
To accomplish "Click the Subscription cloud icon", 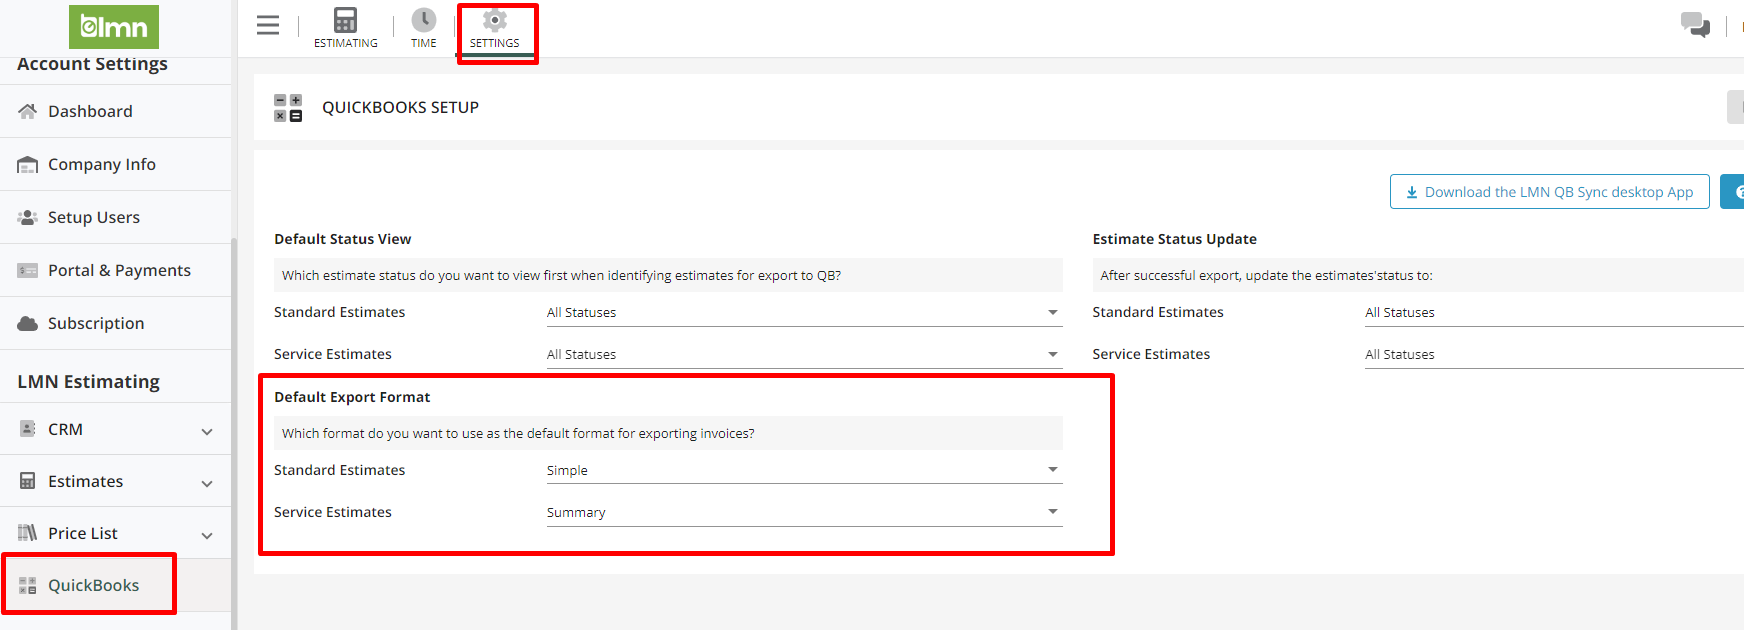I will coord(28,323).
